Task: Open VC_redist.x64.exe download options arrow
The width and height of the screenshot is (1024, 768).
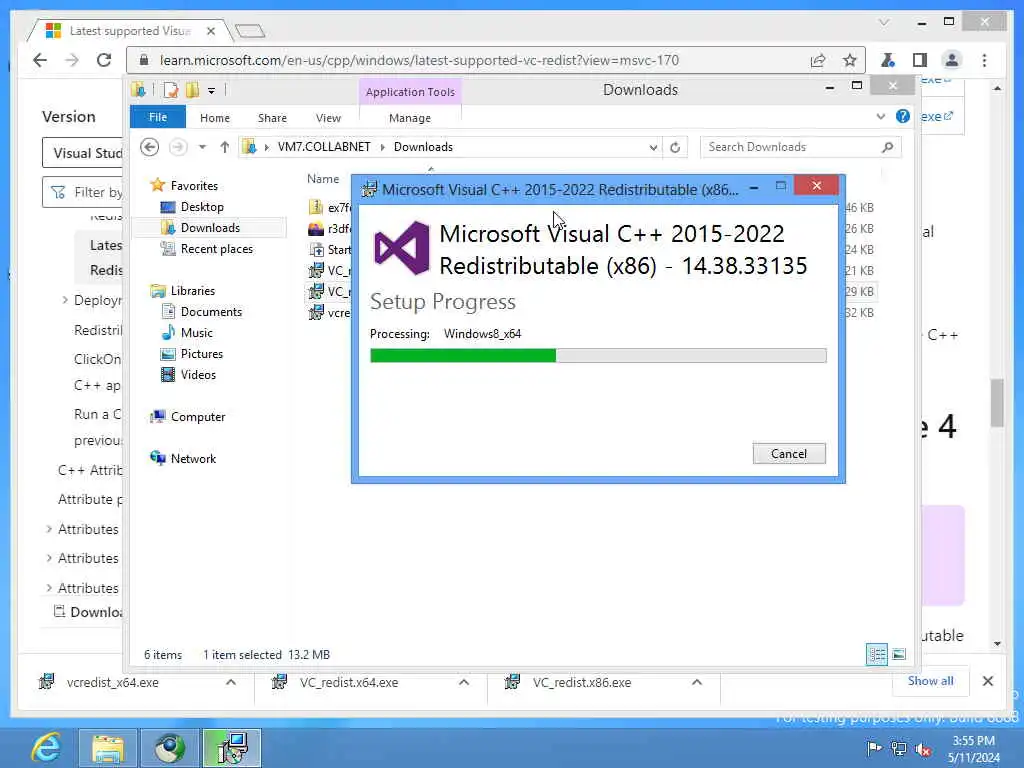Action: [464, 682]
